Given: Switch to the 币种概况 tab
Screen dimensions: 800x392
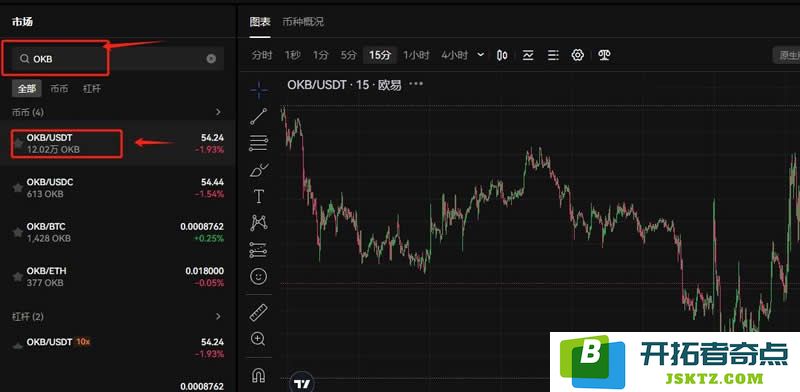Looking at the screenshot, I should point(303,22).
